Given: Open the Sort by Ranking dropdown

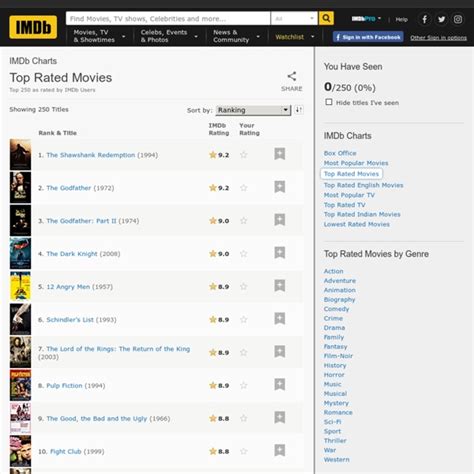Looking at the screenshot, I should pyautogui.click(x=253, y=110).
